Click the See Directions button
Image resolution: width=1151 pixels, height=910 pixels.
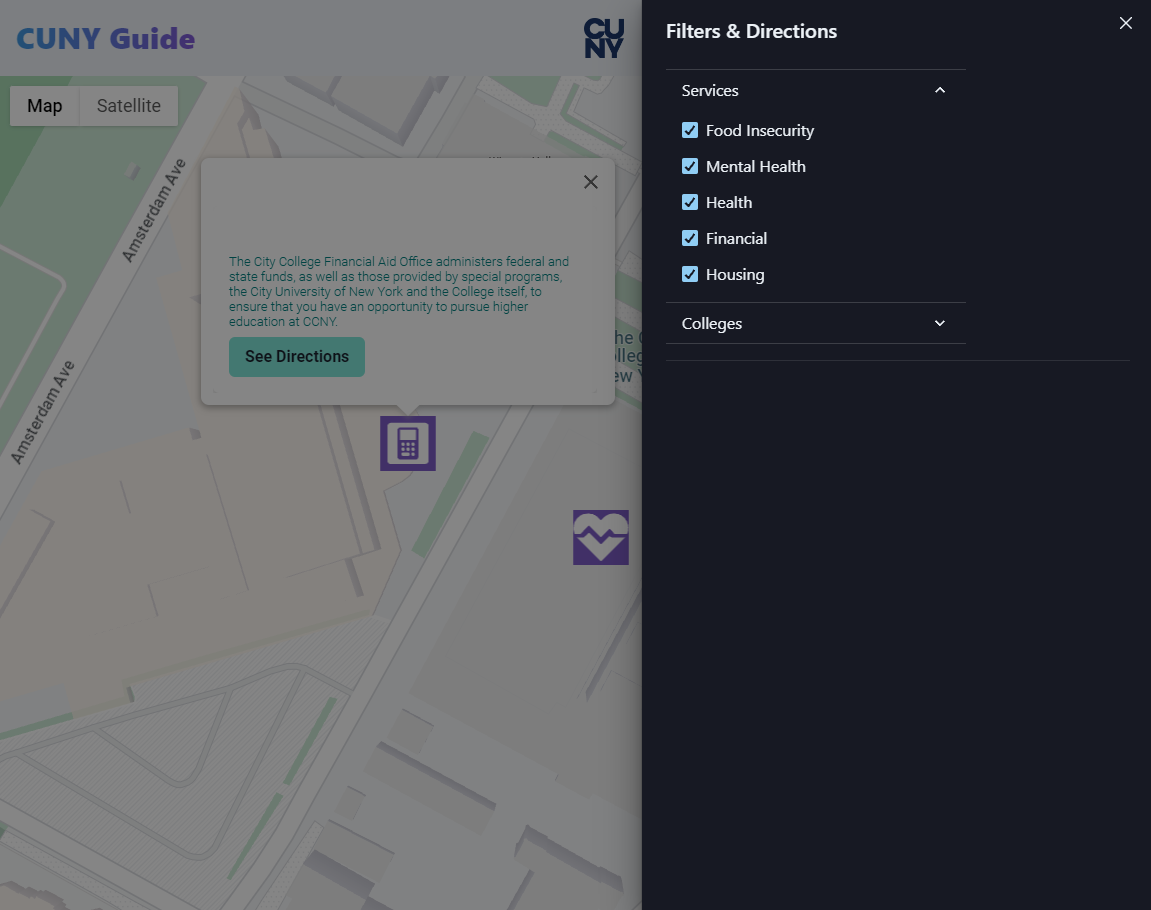click(x=297, y=357)
